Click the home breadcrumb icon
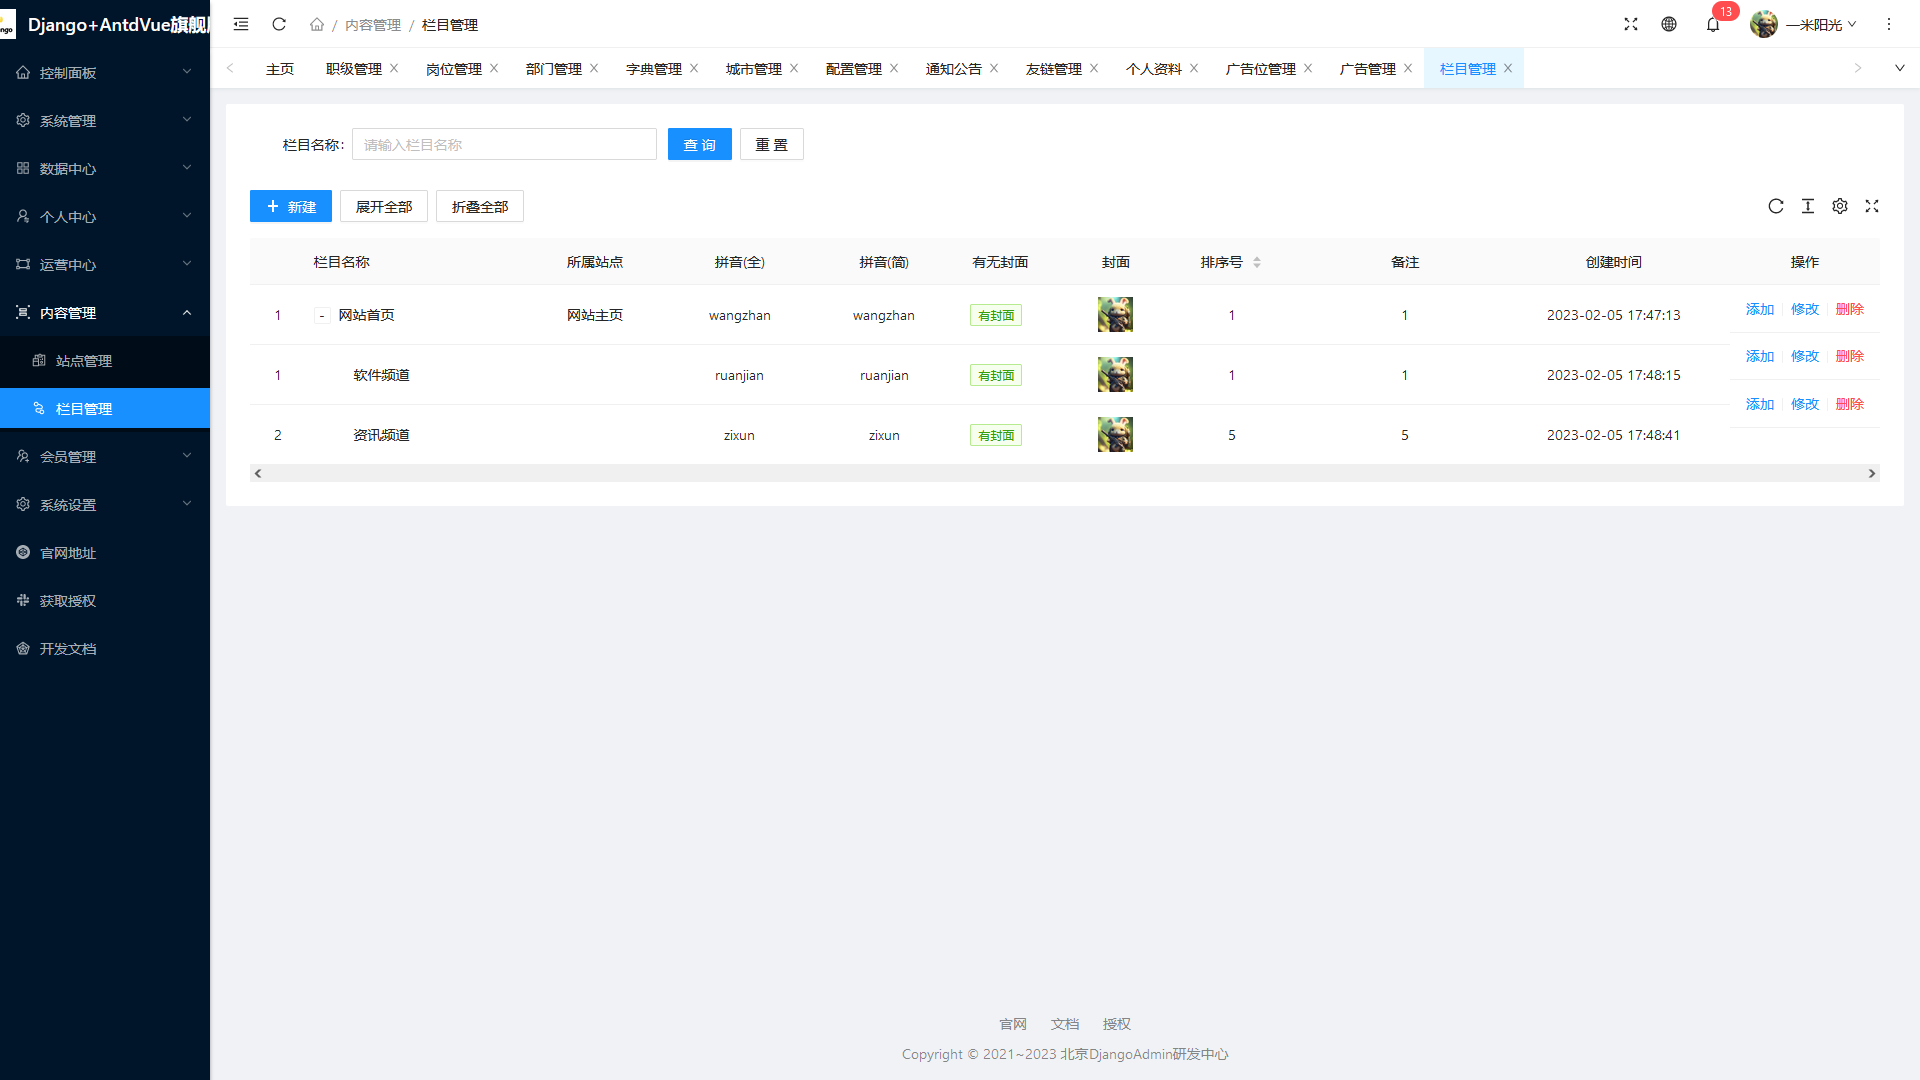This screenshot has height=1080, width=1920. 317,25
